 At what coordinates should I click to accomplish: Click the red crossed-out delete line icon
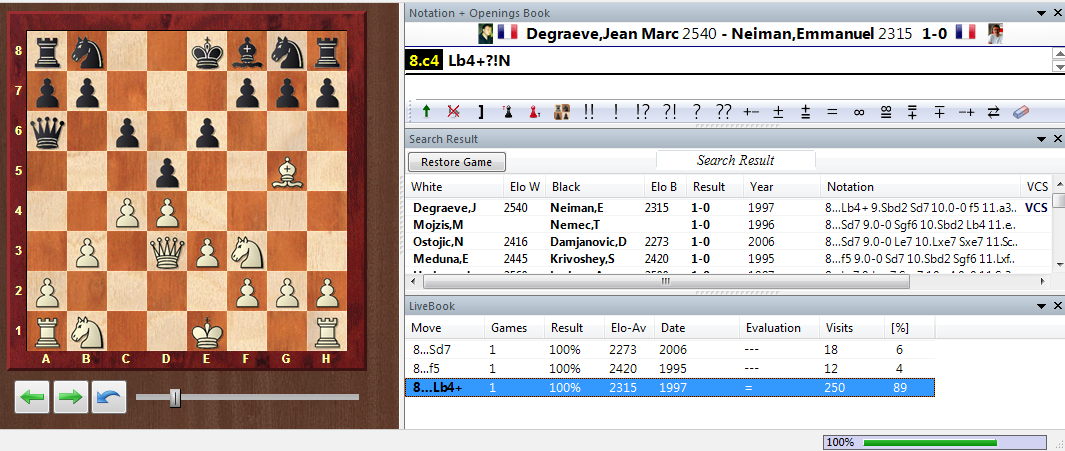453,112
